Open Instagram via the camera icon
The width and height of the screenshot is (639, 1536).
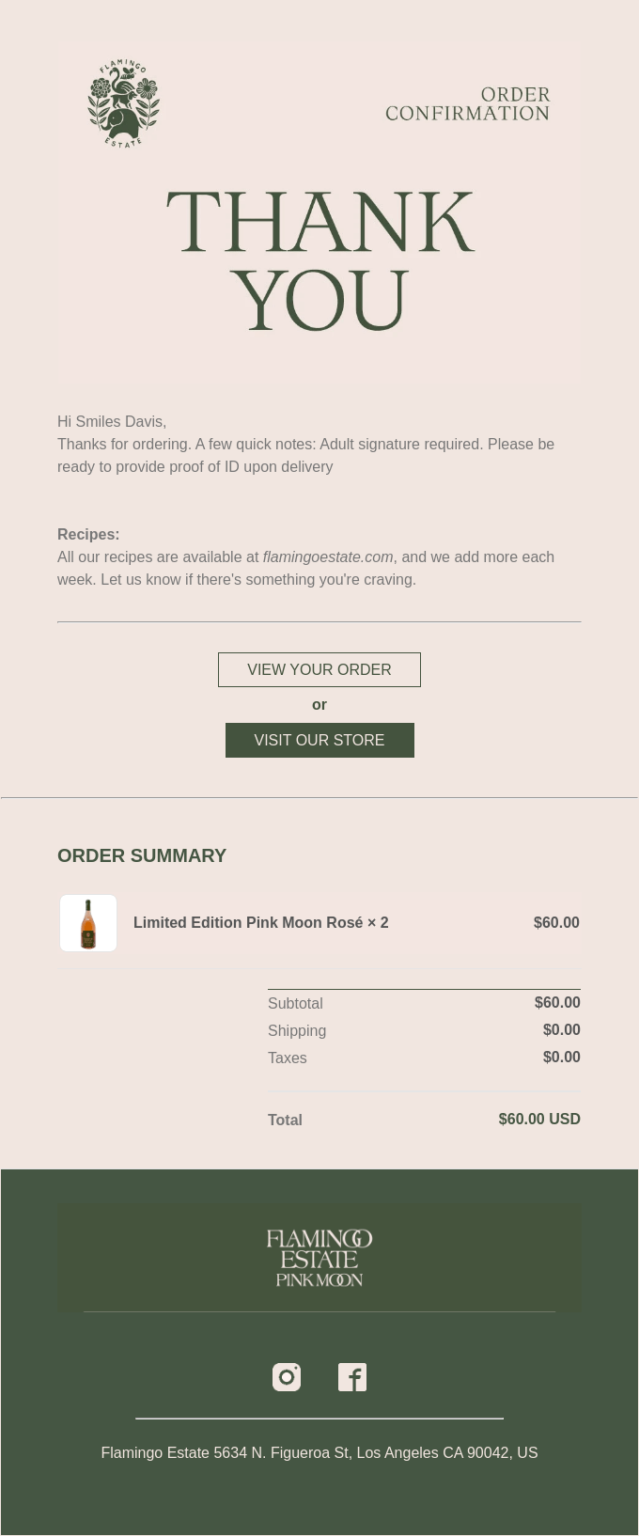(286, 1377)
